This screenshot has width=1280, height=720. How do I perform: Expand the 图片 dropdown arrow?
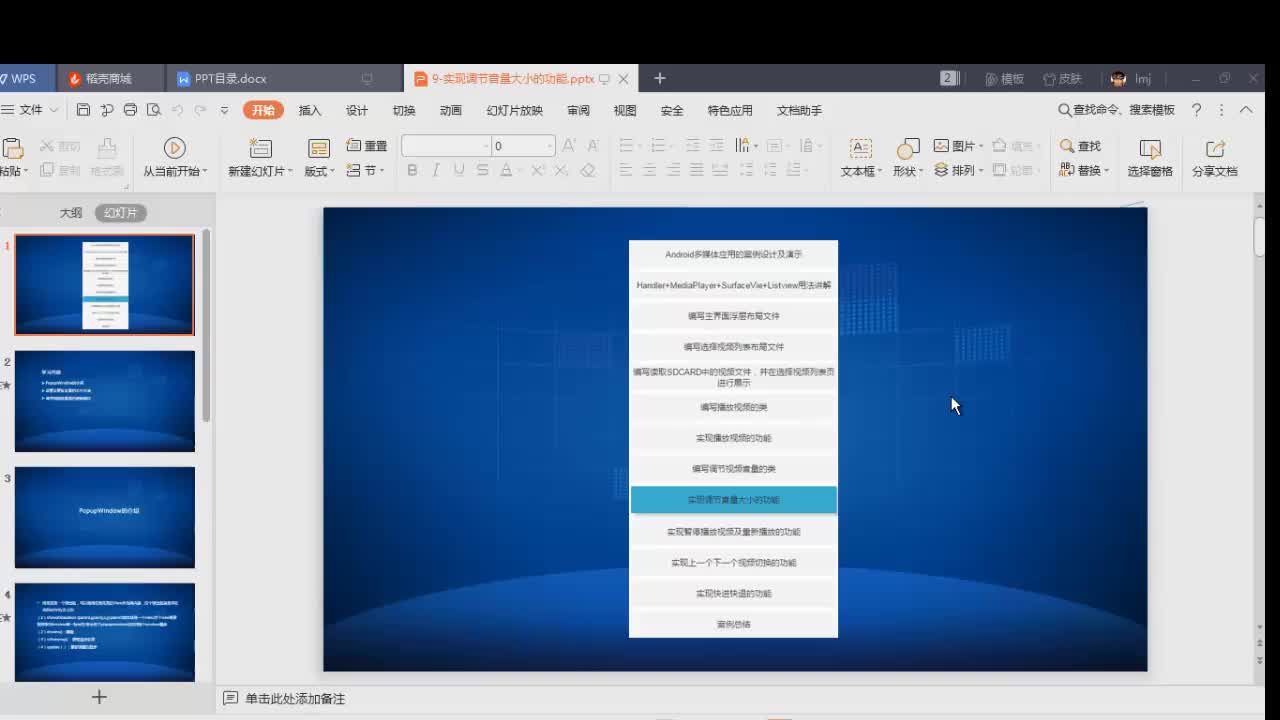coord(981,147)
